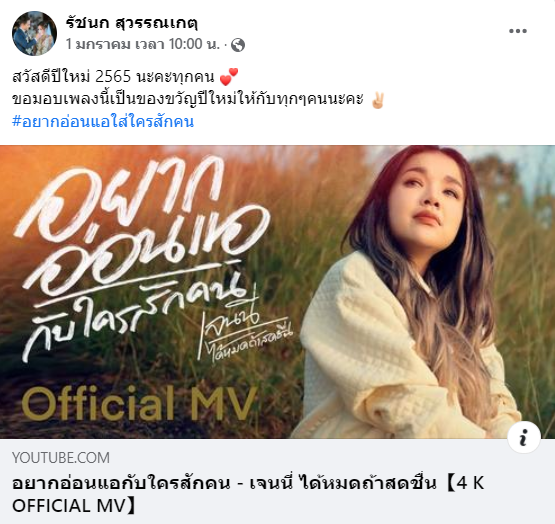Click the victory hand emoji
Viewport: 555px width, 524px height.
point(377,100)
